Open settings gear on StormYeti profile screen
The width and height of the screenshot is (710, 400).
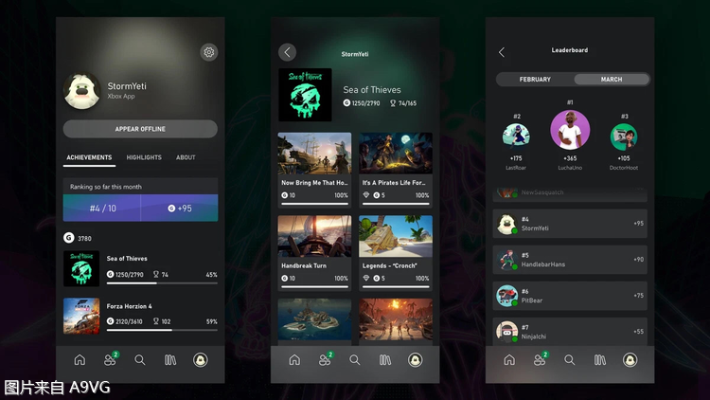point(209,52)
